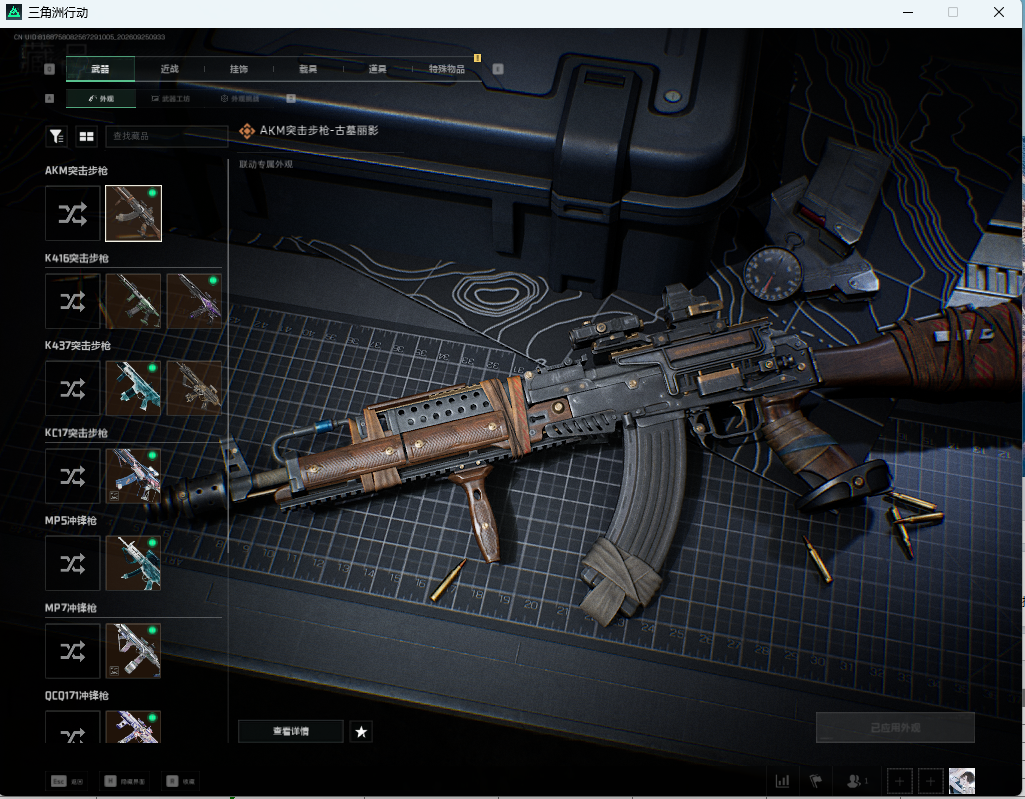Enable random skin for KC17突击步枪
Screen dimensions: 1025x799
73,476
